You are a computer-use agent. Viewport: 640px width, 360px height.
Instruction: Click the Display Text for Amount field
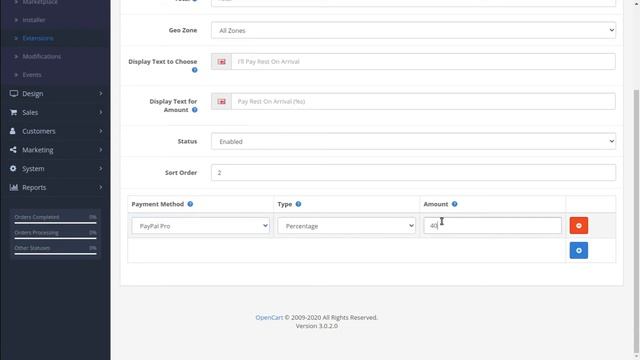tap(423, 101)
